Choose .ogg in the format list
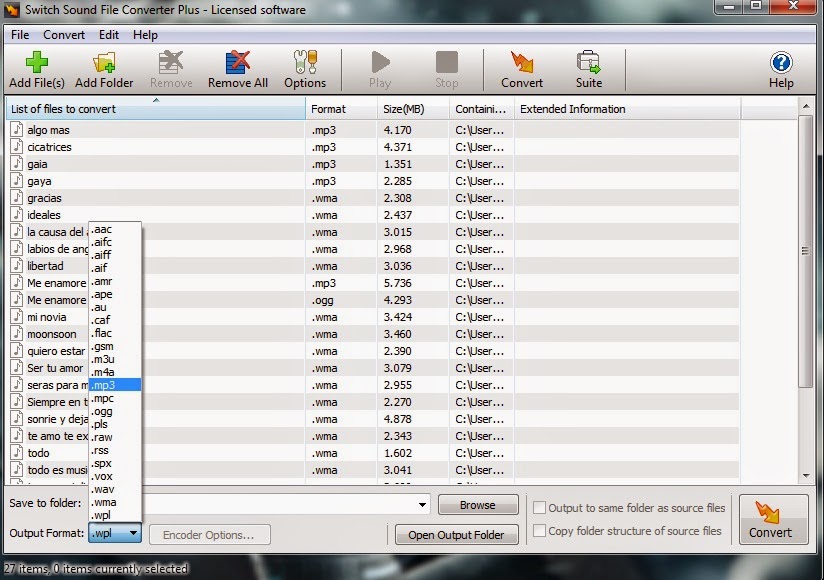This screenshot has width=824, height=580. (x=115, y=411)
